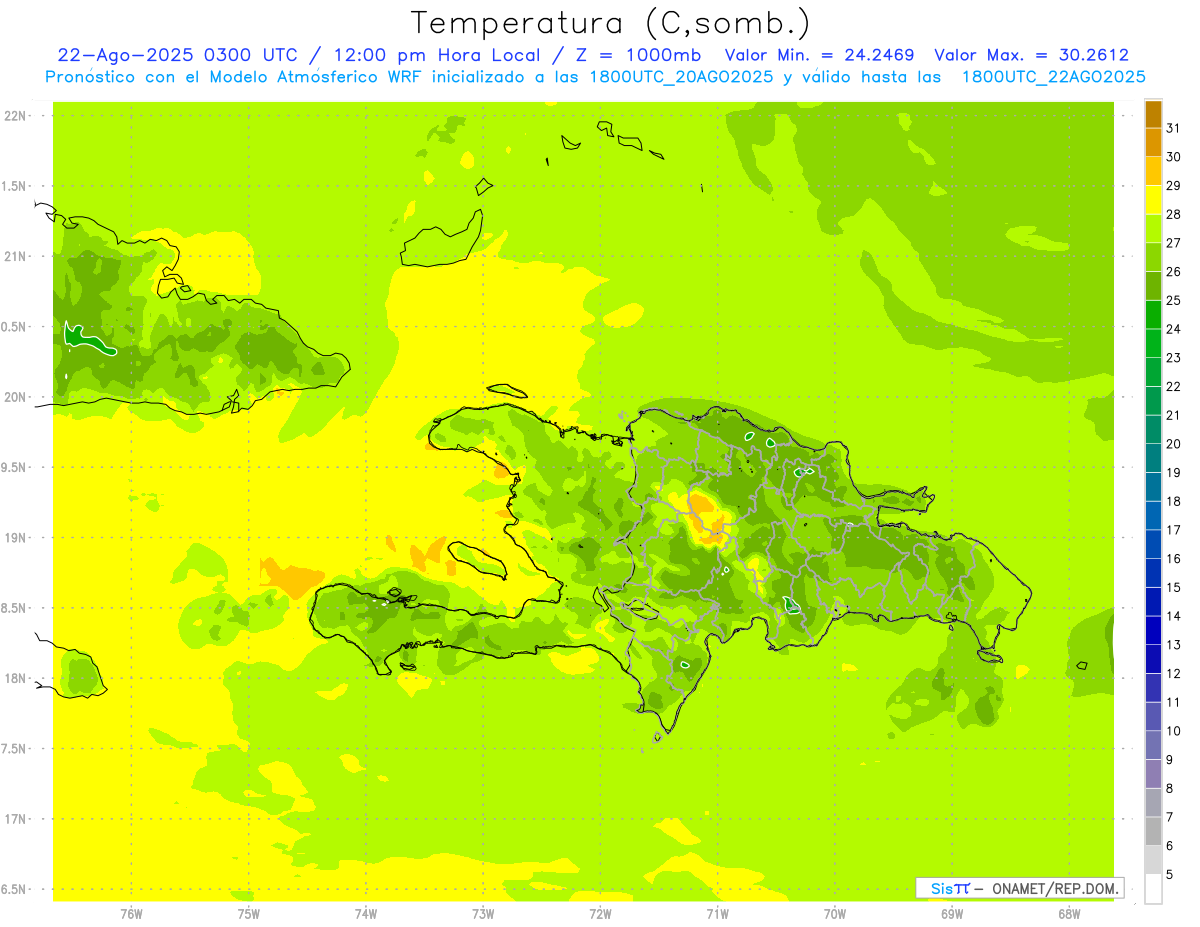Click the 'Temperatura (C,somb.)' map title
The image size is (1200, 927).
click(611, 23)
